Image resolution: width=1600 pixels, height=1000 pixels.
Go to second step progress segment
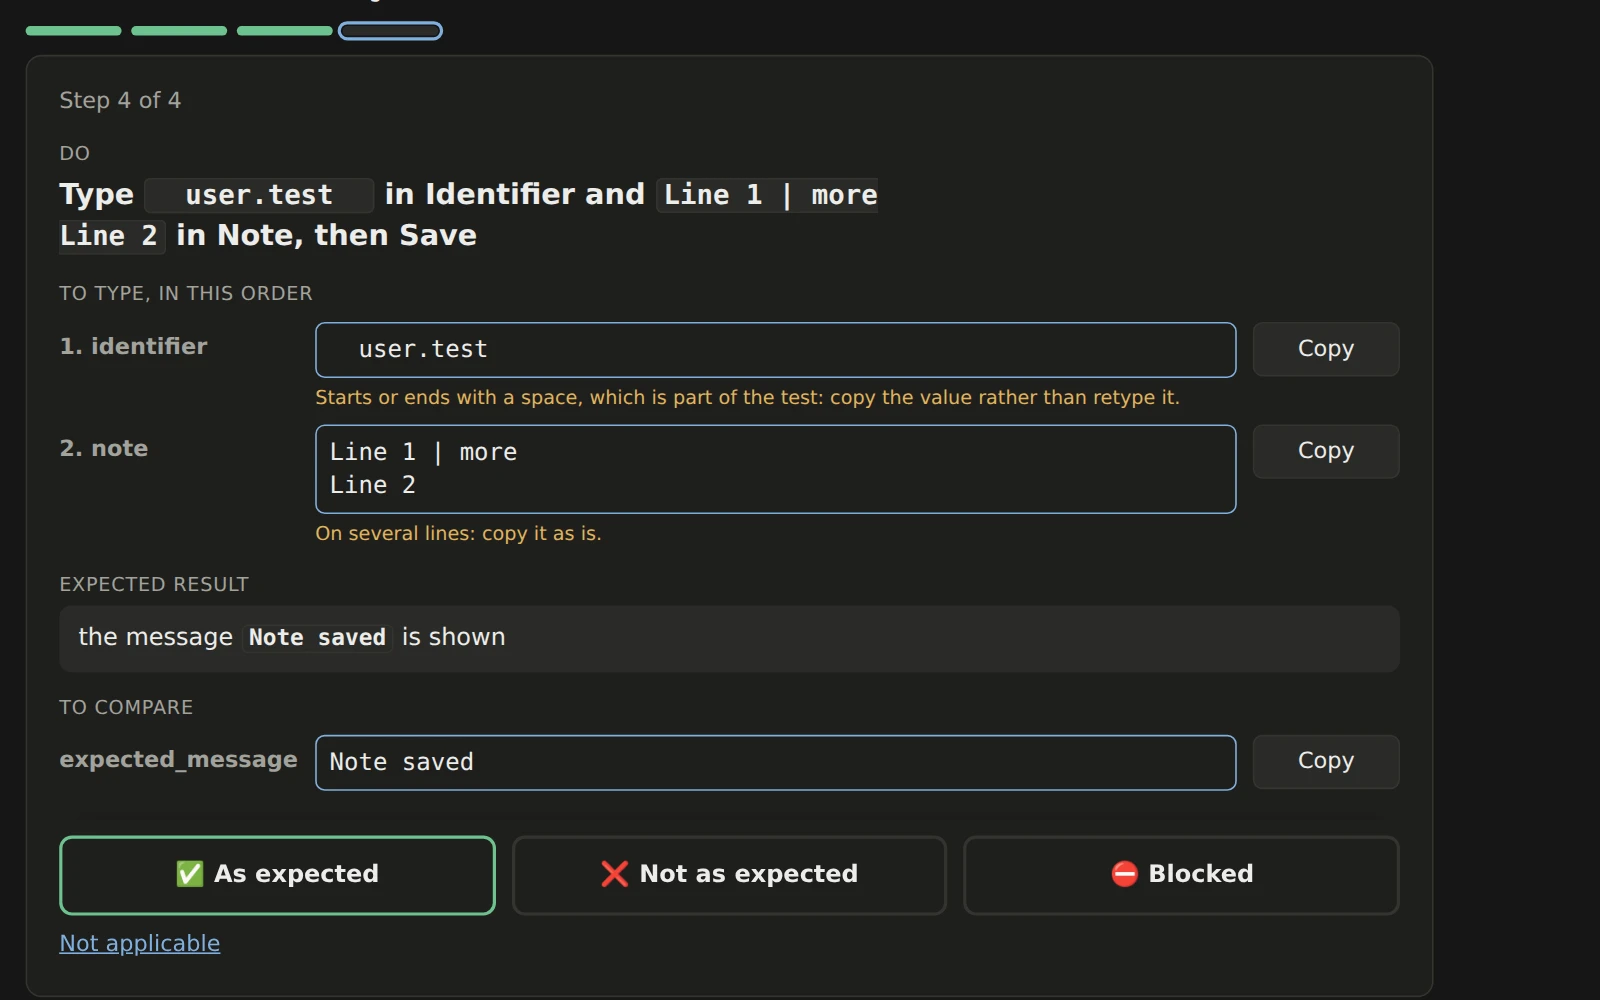tap(179, 31)
